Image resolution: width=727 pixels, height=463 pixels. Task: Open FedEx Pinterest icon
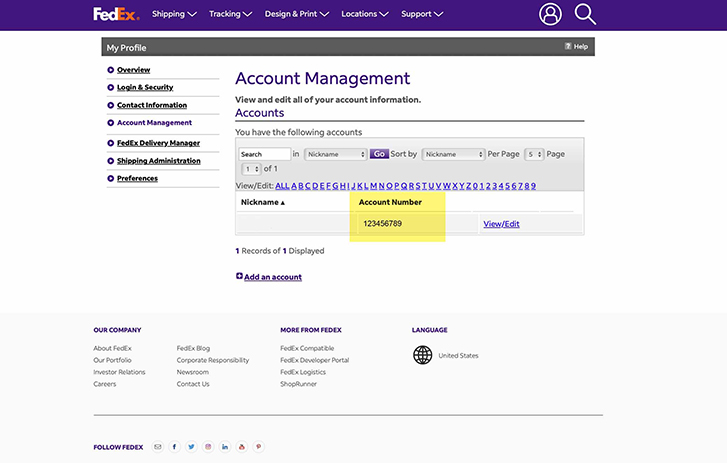259,447
